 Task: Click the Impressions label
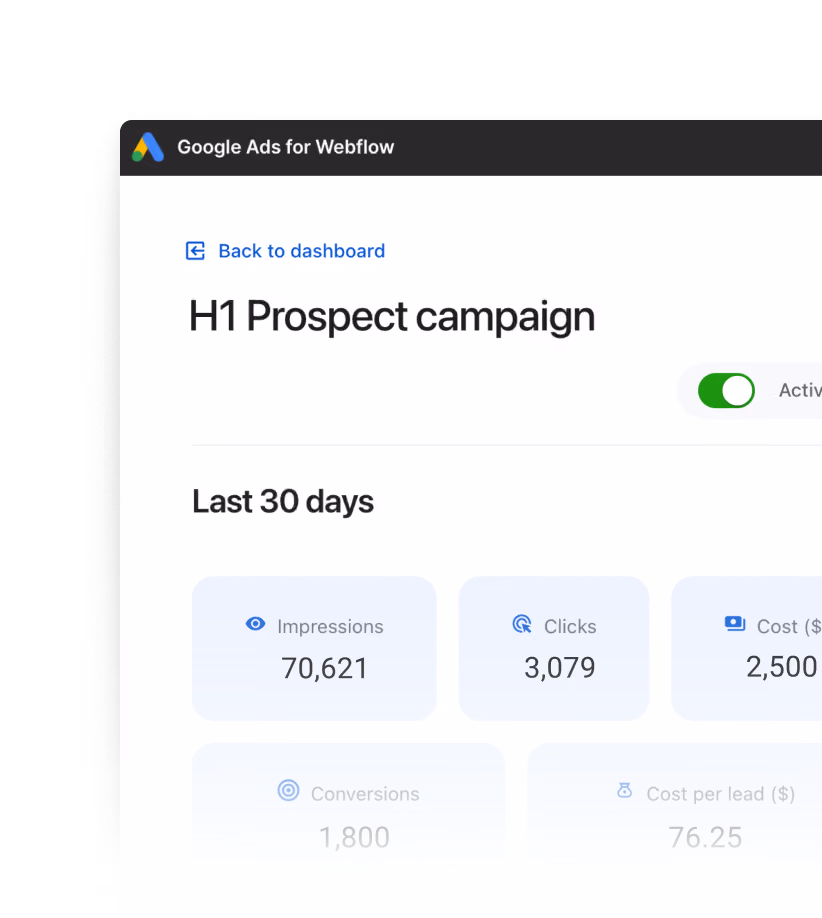pos(330,626)
